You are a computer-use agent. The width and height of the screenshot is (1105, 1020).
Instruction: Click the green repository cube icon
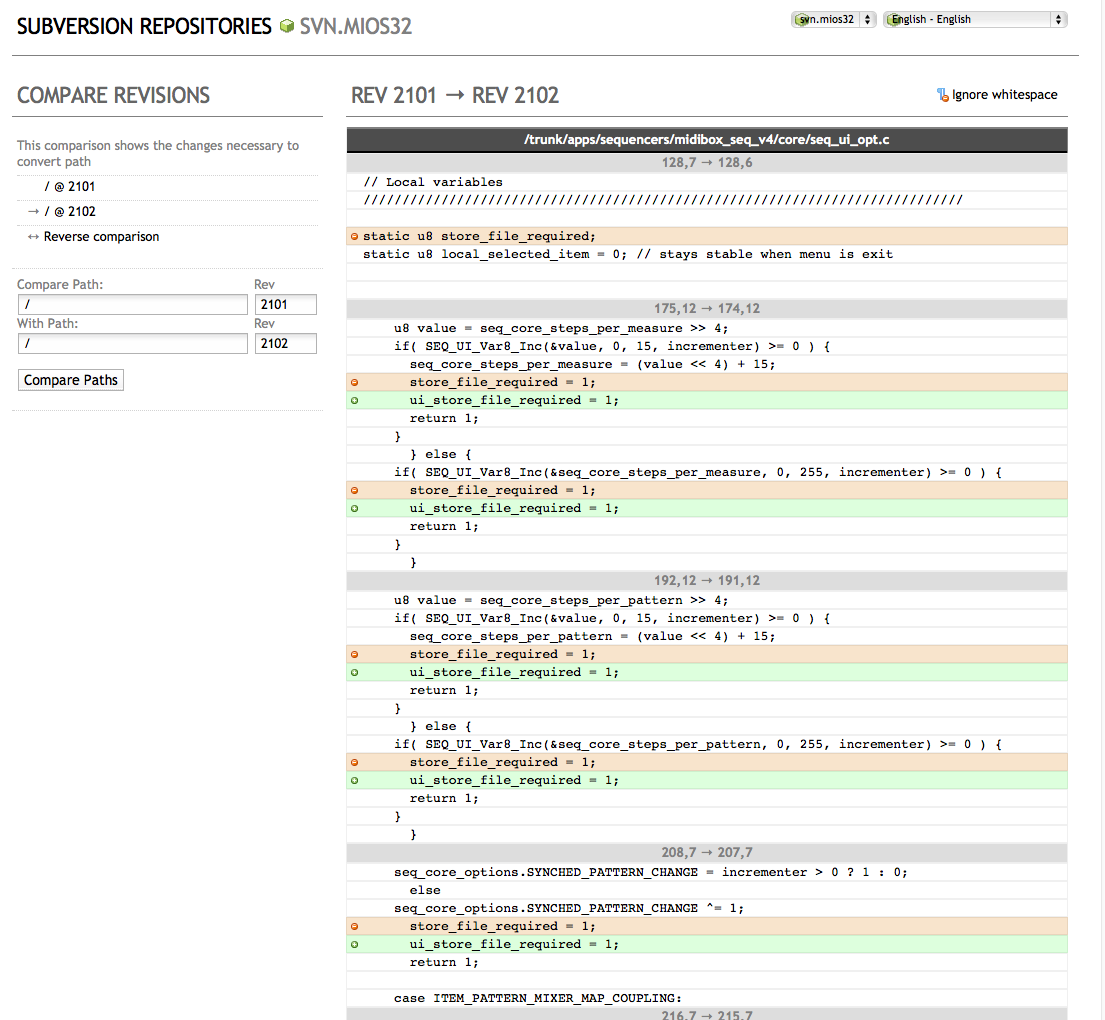point(287,27)
